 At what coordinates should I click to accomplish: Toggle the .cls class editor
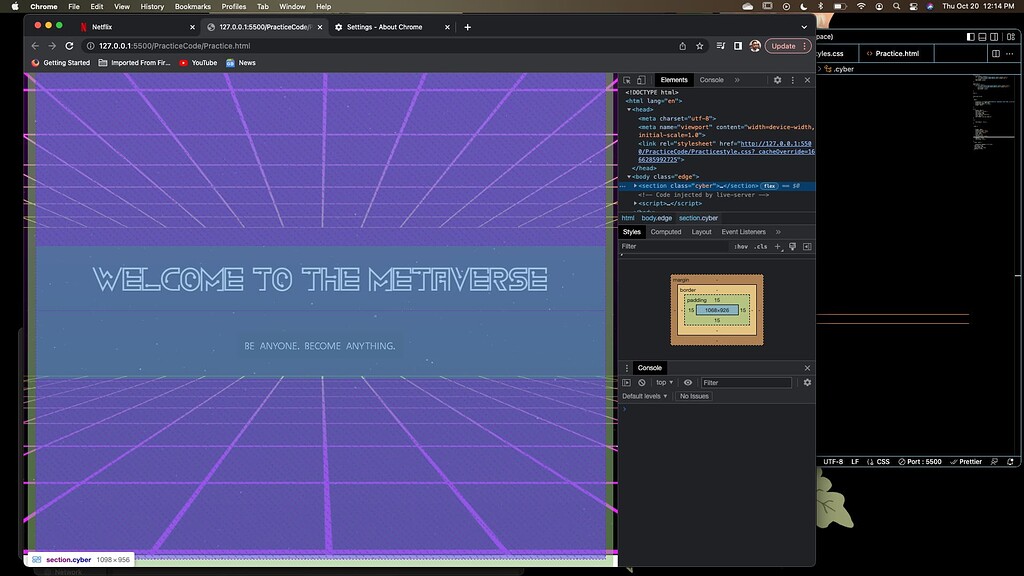click(761, 246)
